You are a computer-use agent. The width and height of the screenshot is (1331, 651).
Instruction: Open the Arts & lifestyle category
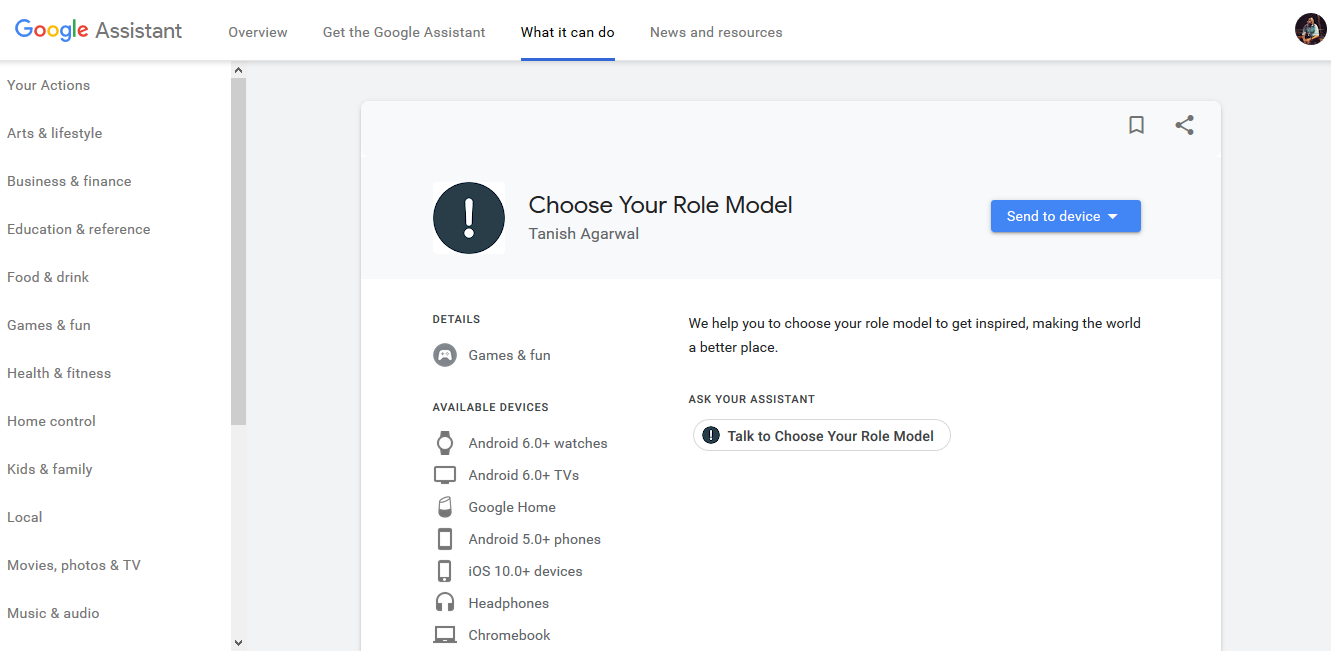(x=55, y=133)
